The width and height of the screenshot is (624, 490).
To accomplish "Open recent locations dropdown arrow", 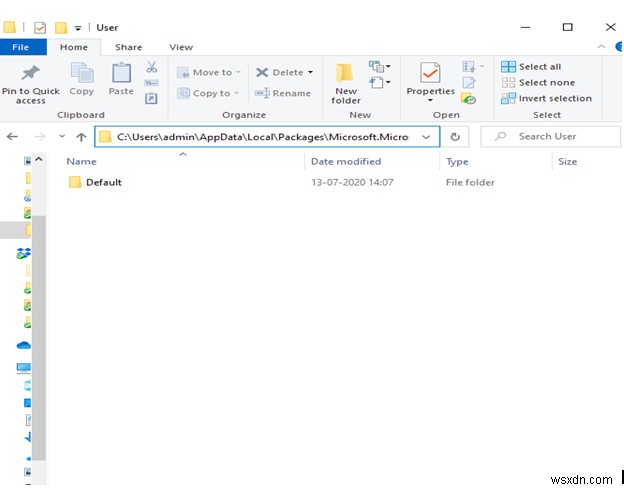I will click(x=62, y=137).
